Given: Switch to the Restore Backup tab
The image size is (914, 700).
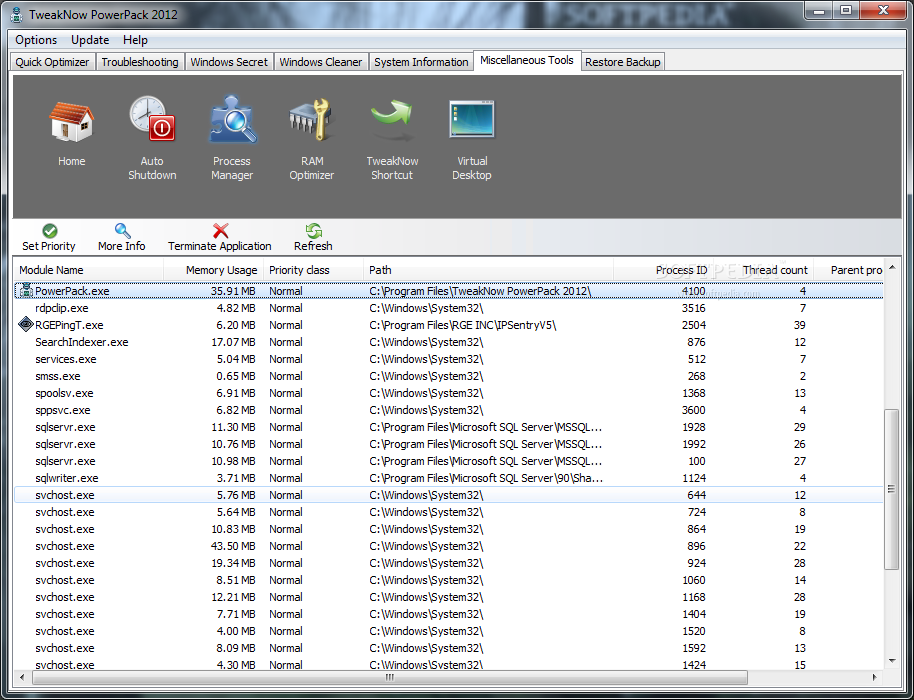Looking at the screenshot, I should point(623,62).
